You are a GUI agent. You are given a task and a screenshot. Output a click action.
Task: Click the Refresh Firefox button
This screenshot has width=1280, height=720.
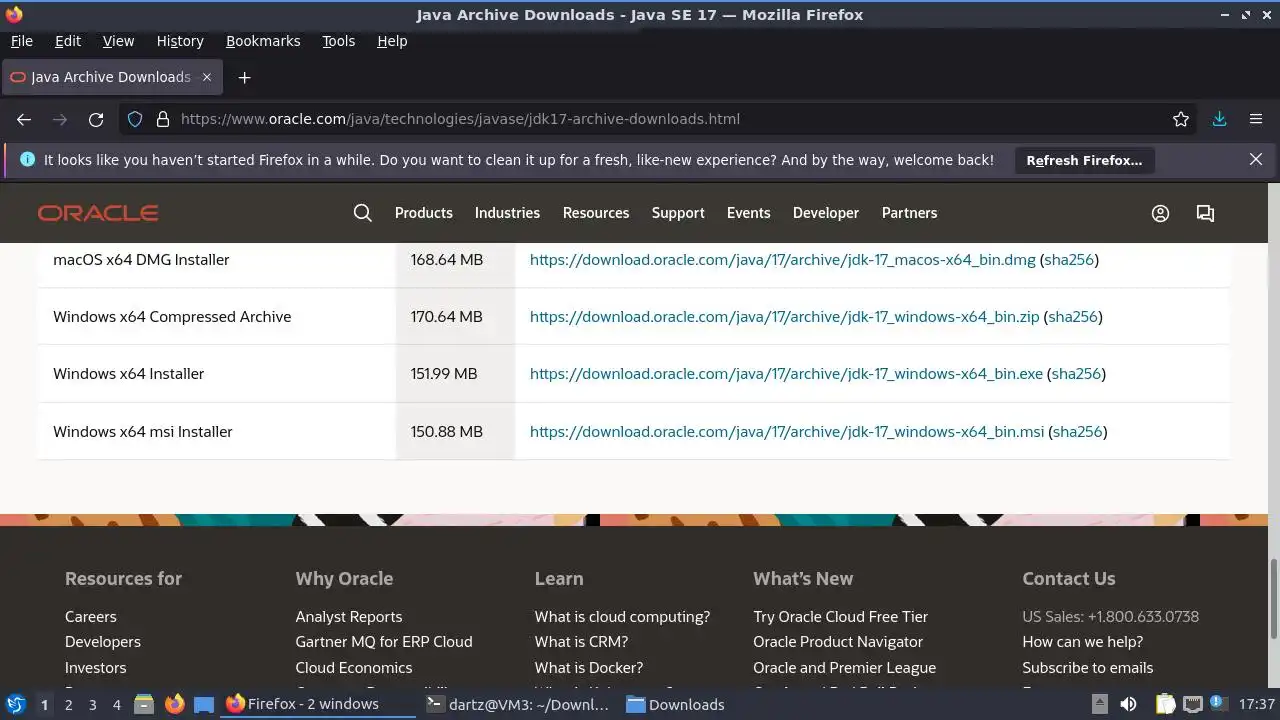(x=1084, y=160)
